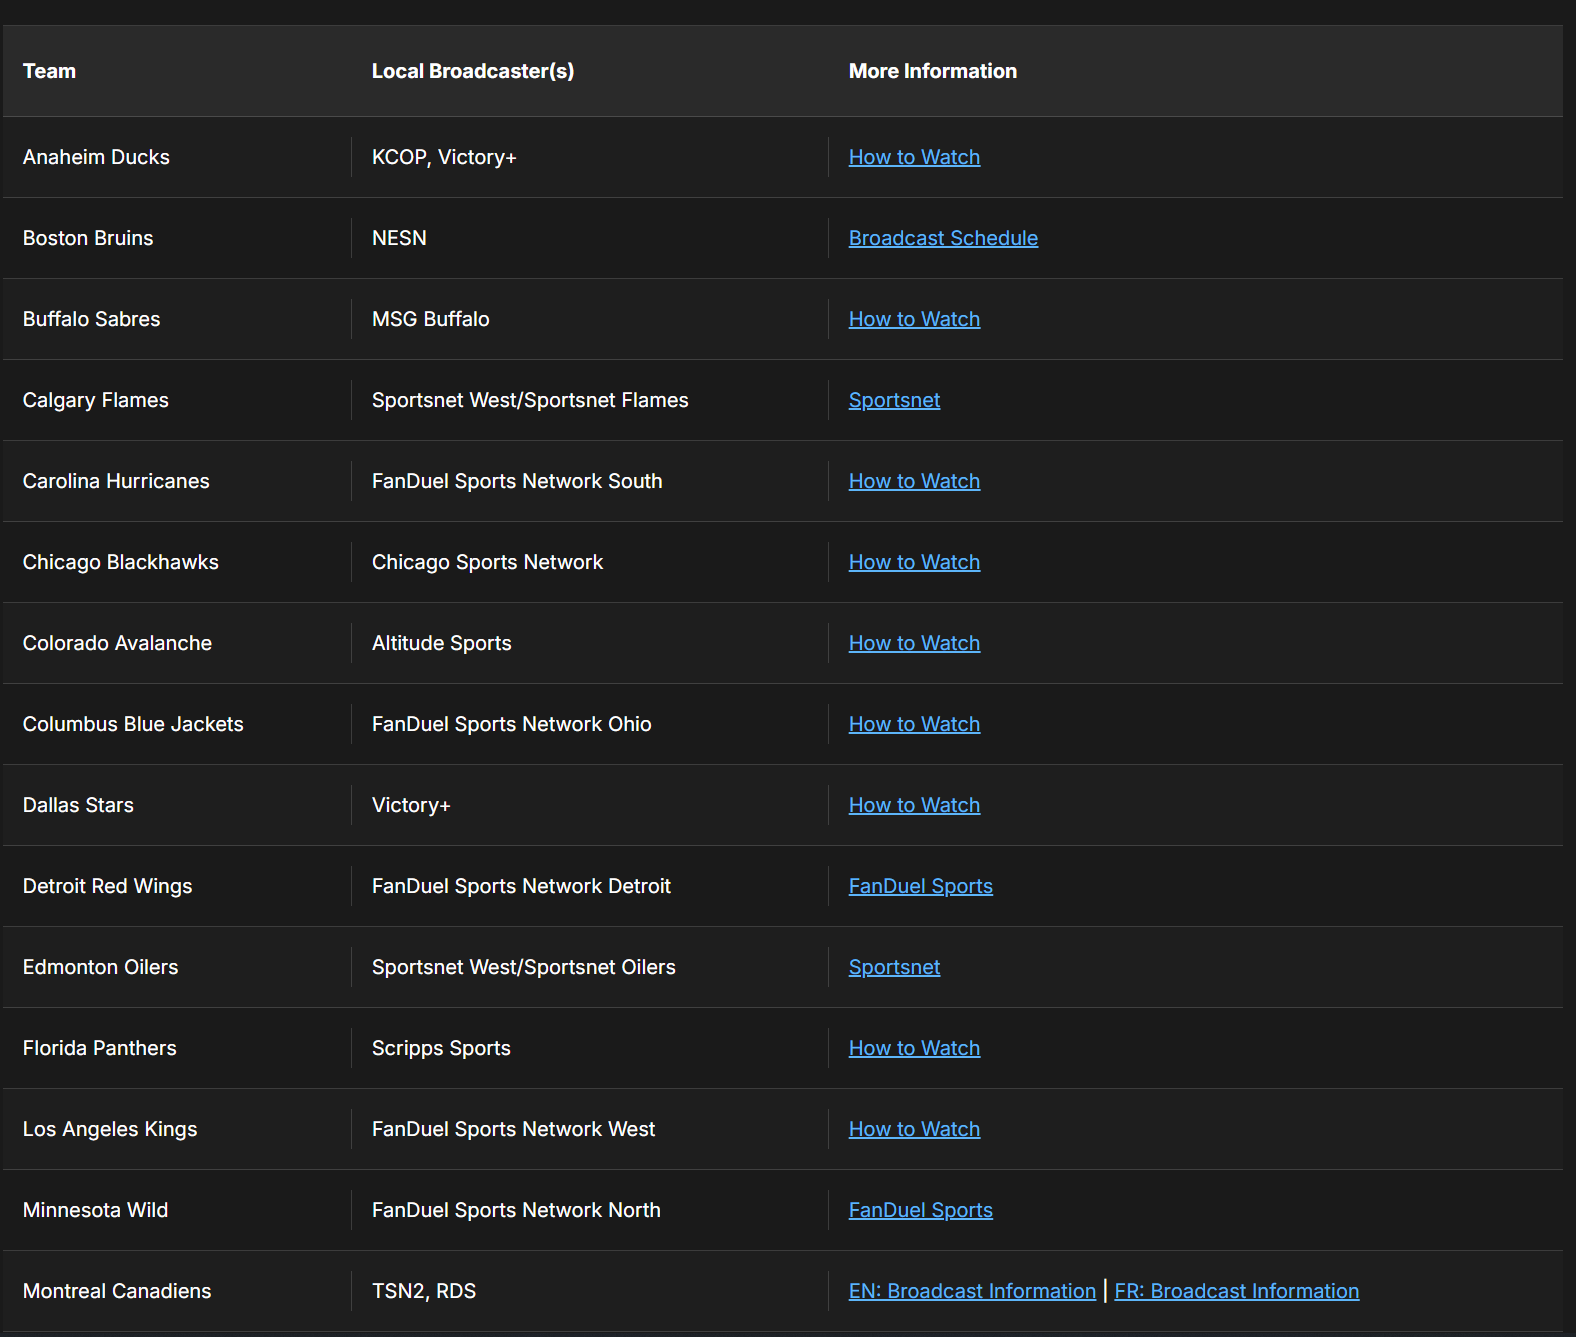
Task: Open Chicago Blackhawks How to Watch link
Action: (914, 562)
